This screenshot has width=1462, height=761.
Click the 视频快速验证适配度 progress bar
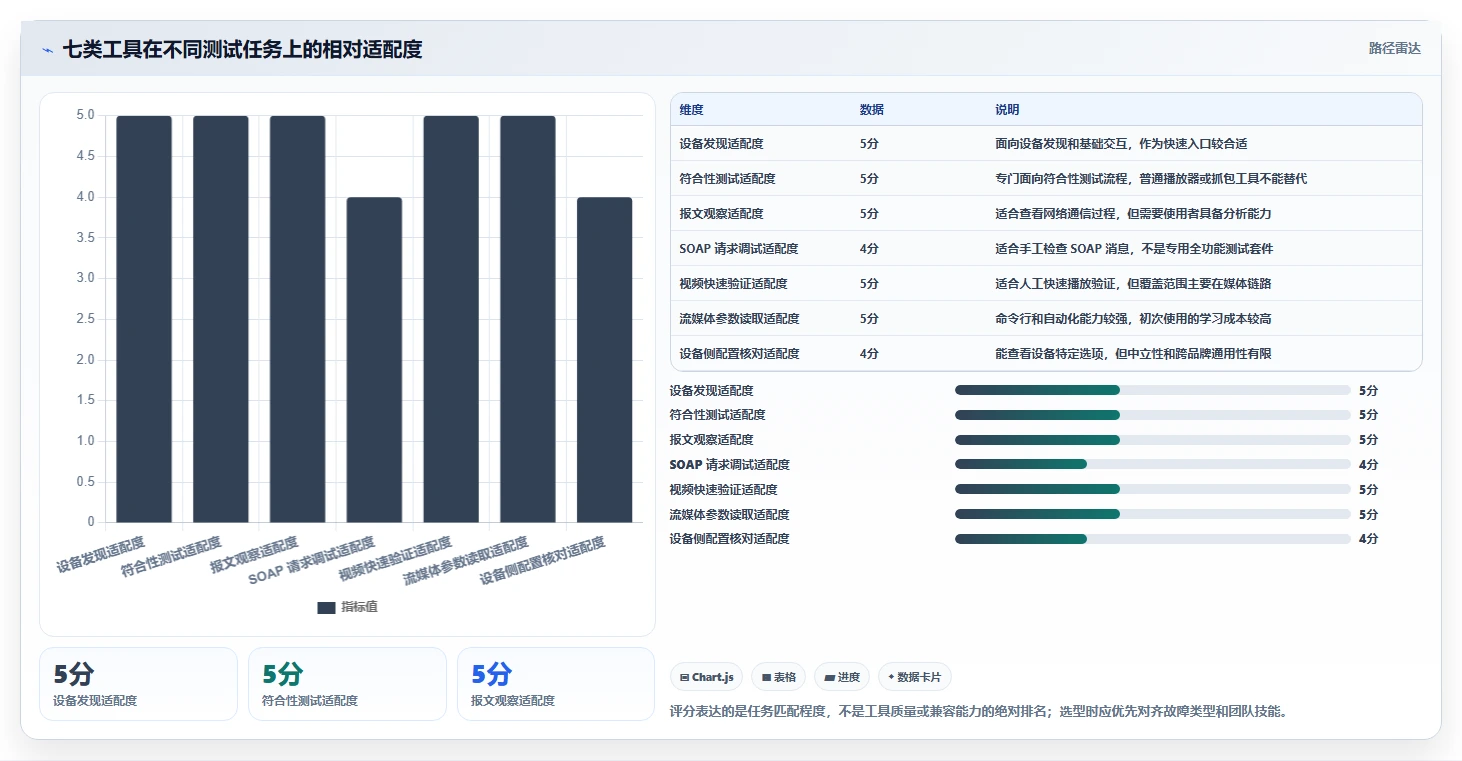[1153, 490]
